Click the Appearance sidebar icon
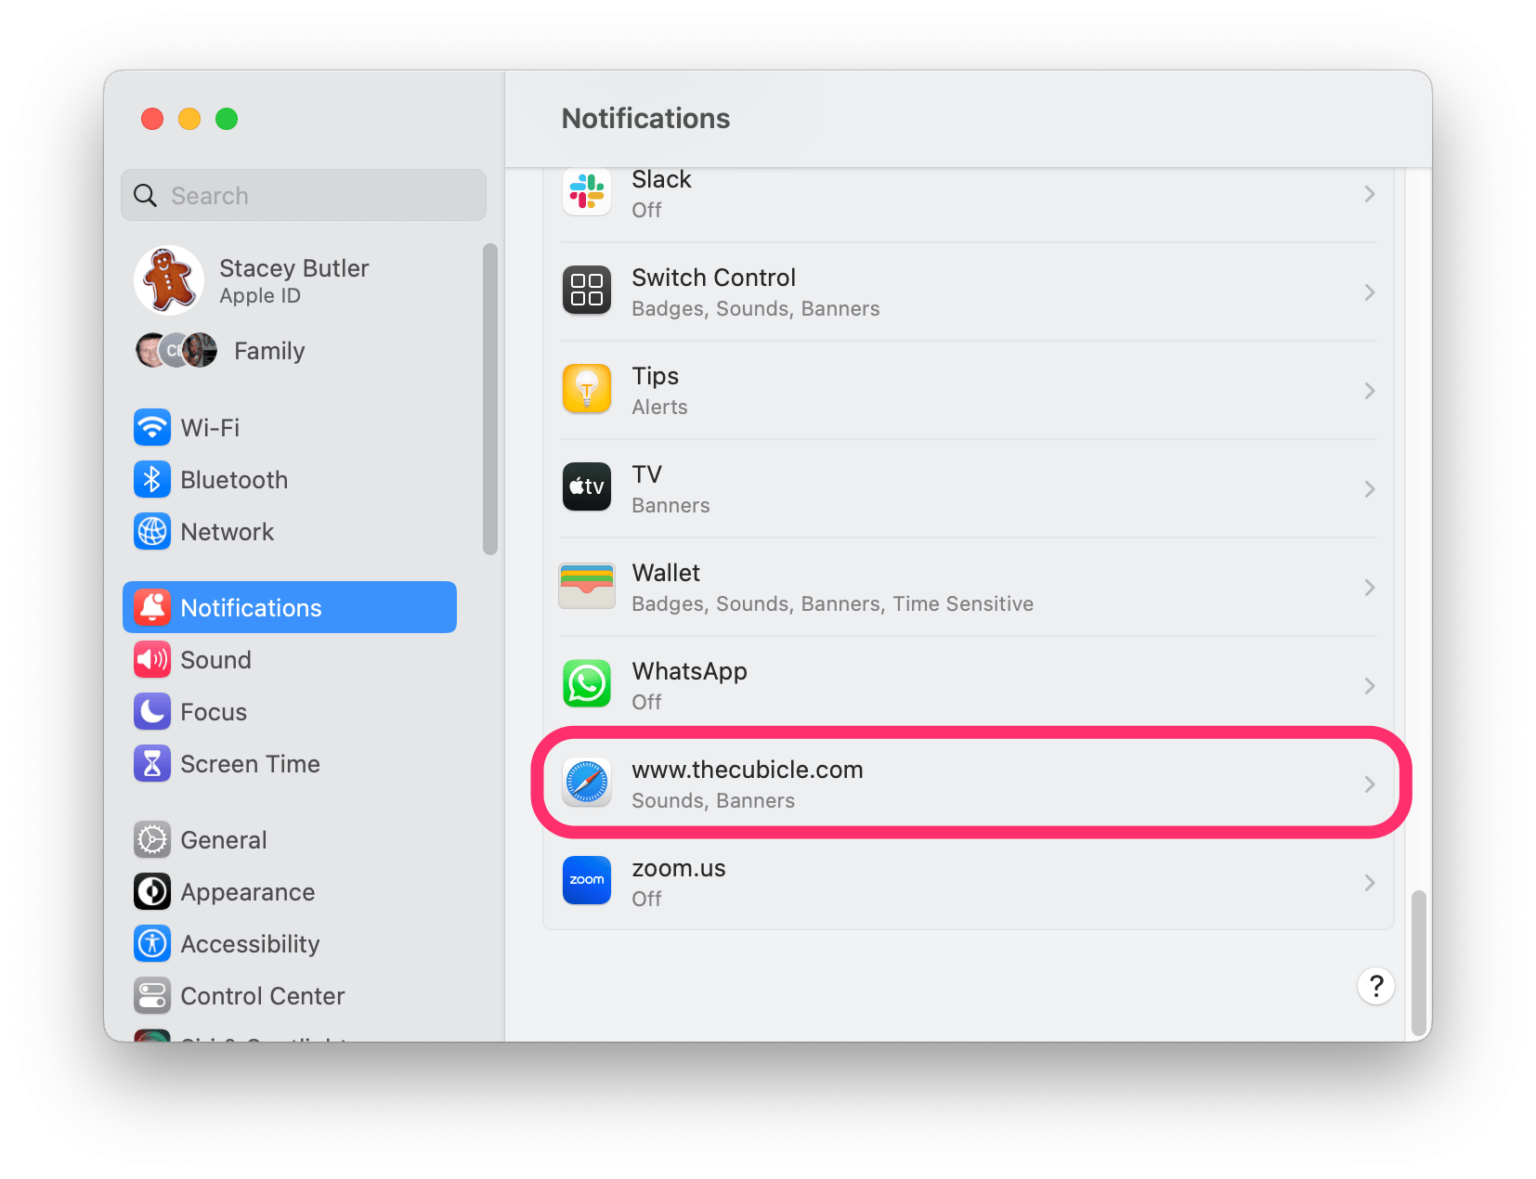 coord(152,892)
